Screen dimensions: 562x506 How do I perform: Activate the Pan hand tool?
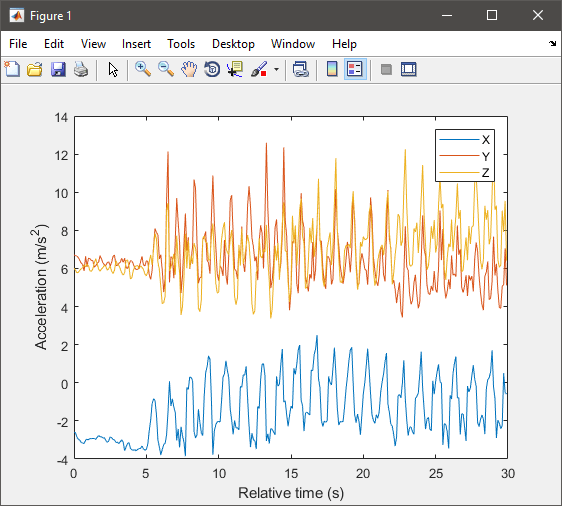189,69
